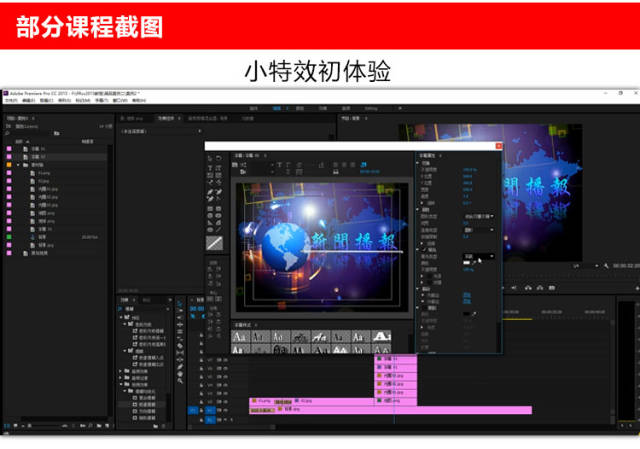
Task: Select the 颜色 workspace tab
Action: tap(300, 109)
